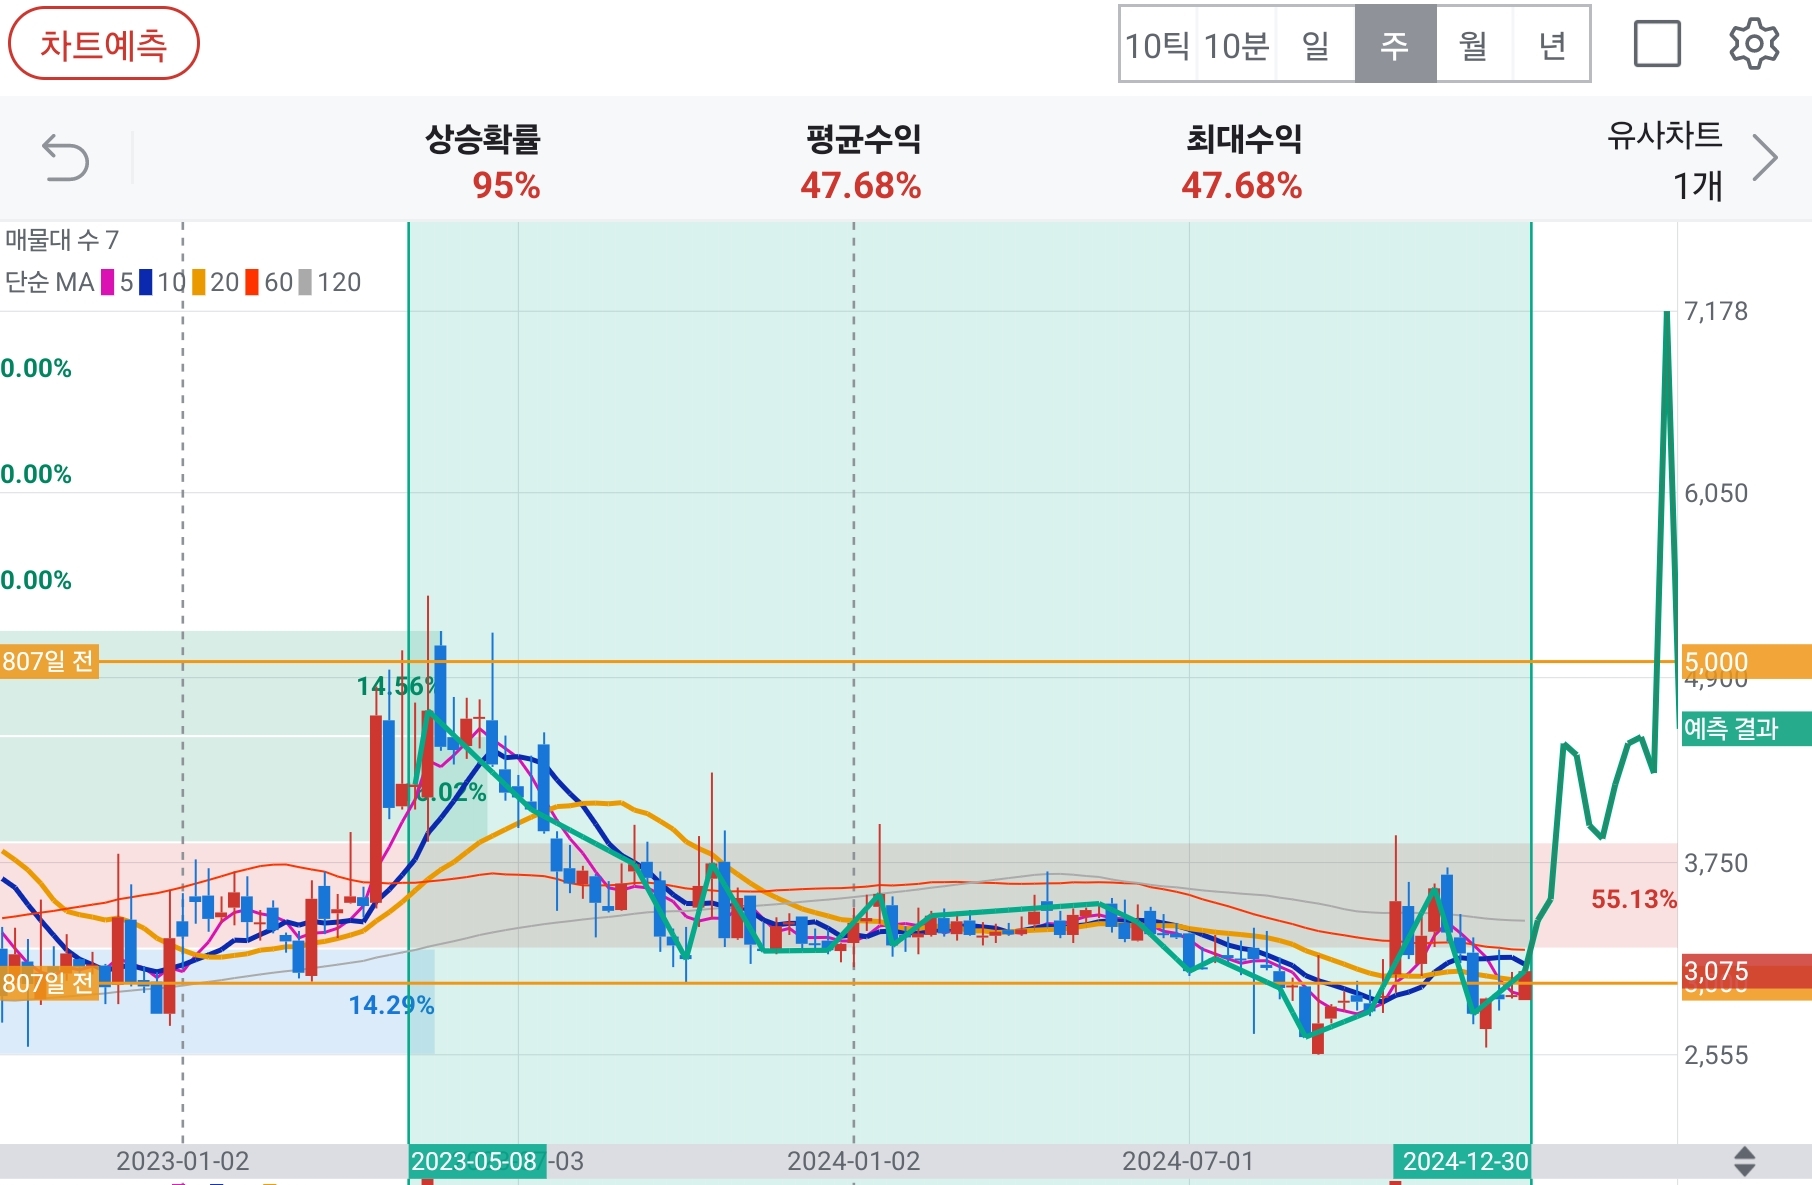
Task: Select the 10분 interval tab
Action: [1237, 45]
